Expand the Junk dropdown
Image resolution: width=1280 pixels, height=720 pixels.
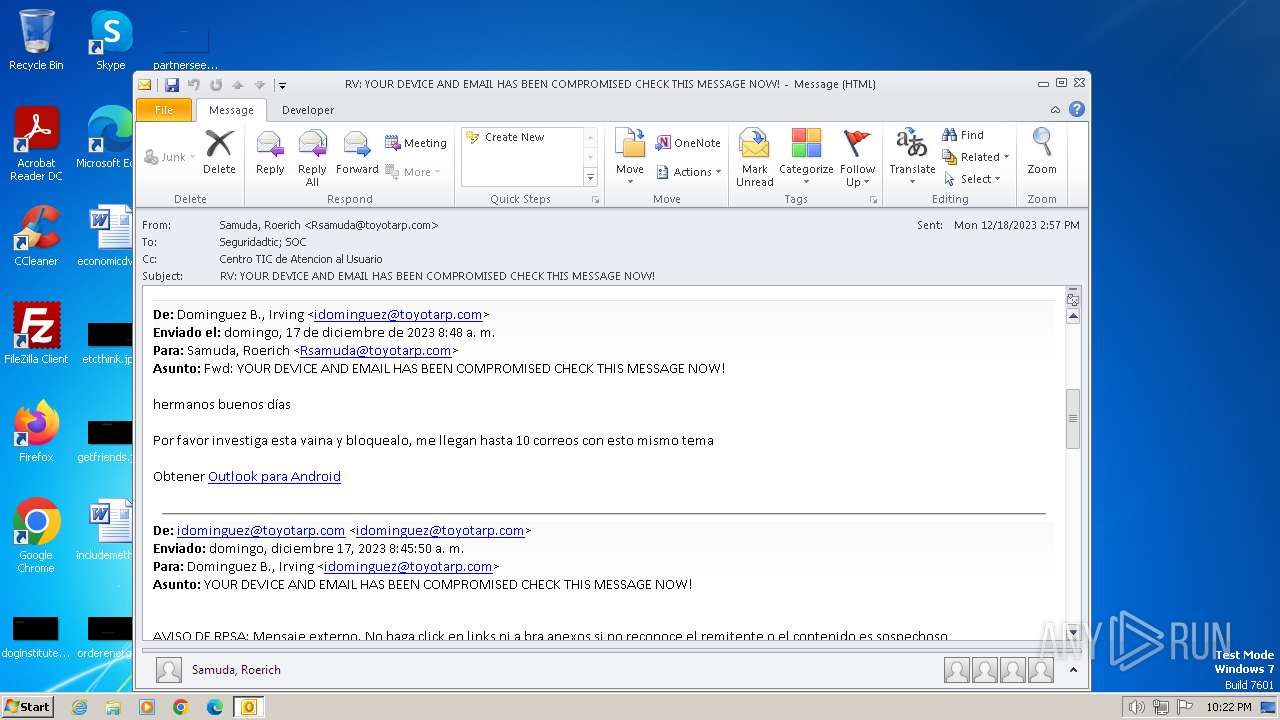point(170,157)
